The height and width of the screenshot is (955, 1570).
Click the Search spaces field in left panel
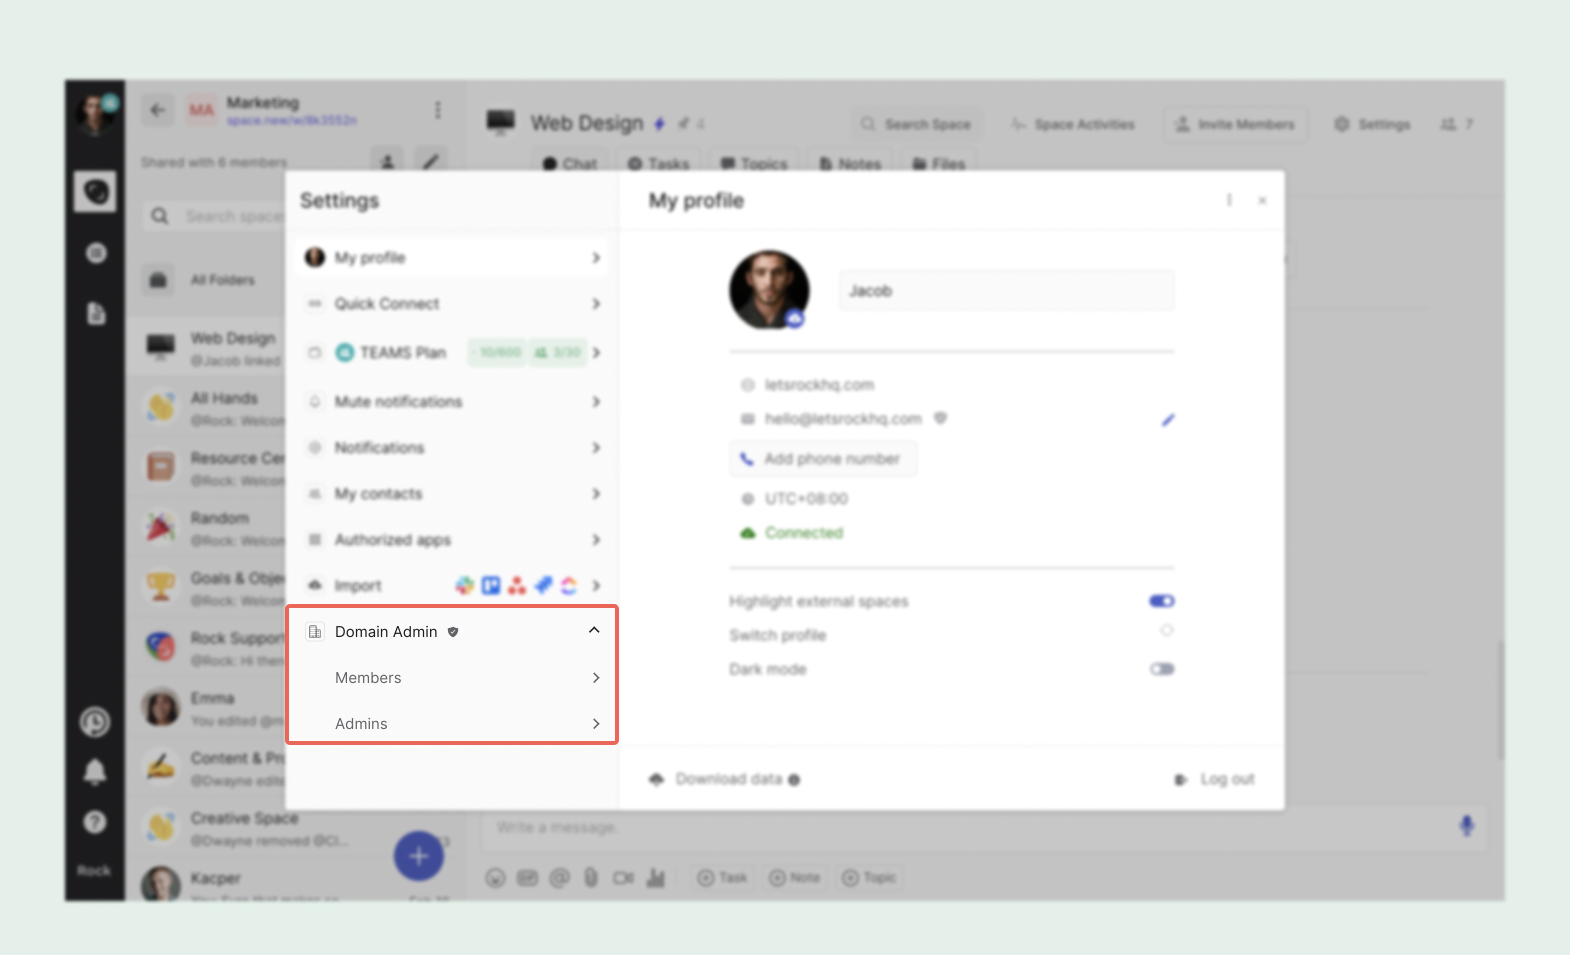point(214,216)
